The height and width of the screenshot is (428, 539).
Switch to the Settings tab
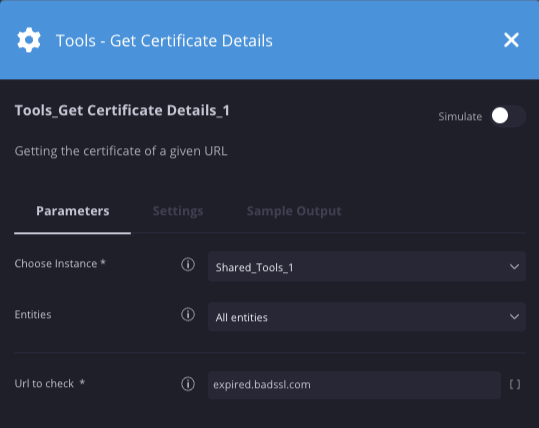178,211
